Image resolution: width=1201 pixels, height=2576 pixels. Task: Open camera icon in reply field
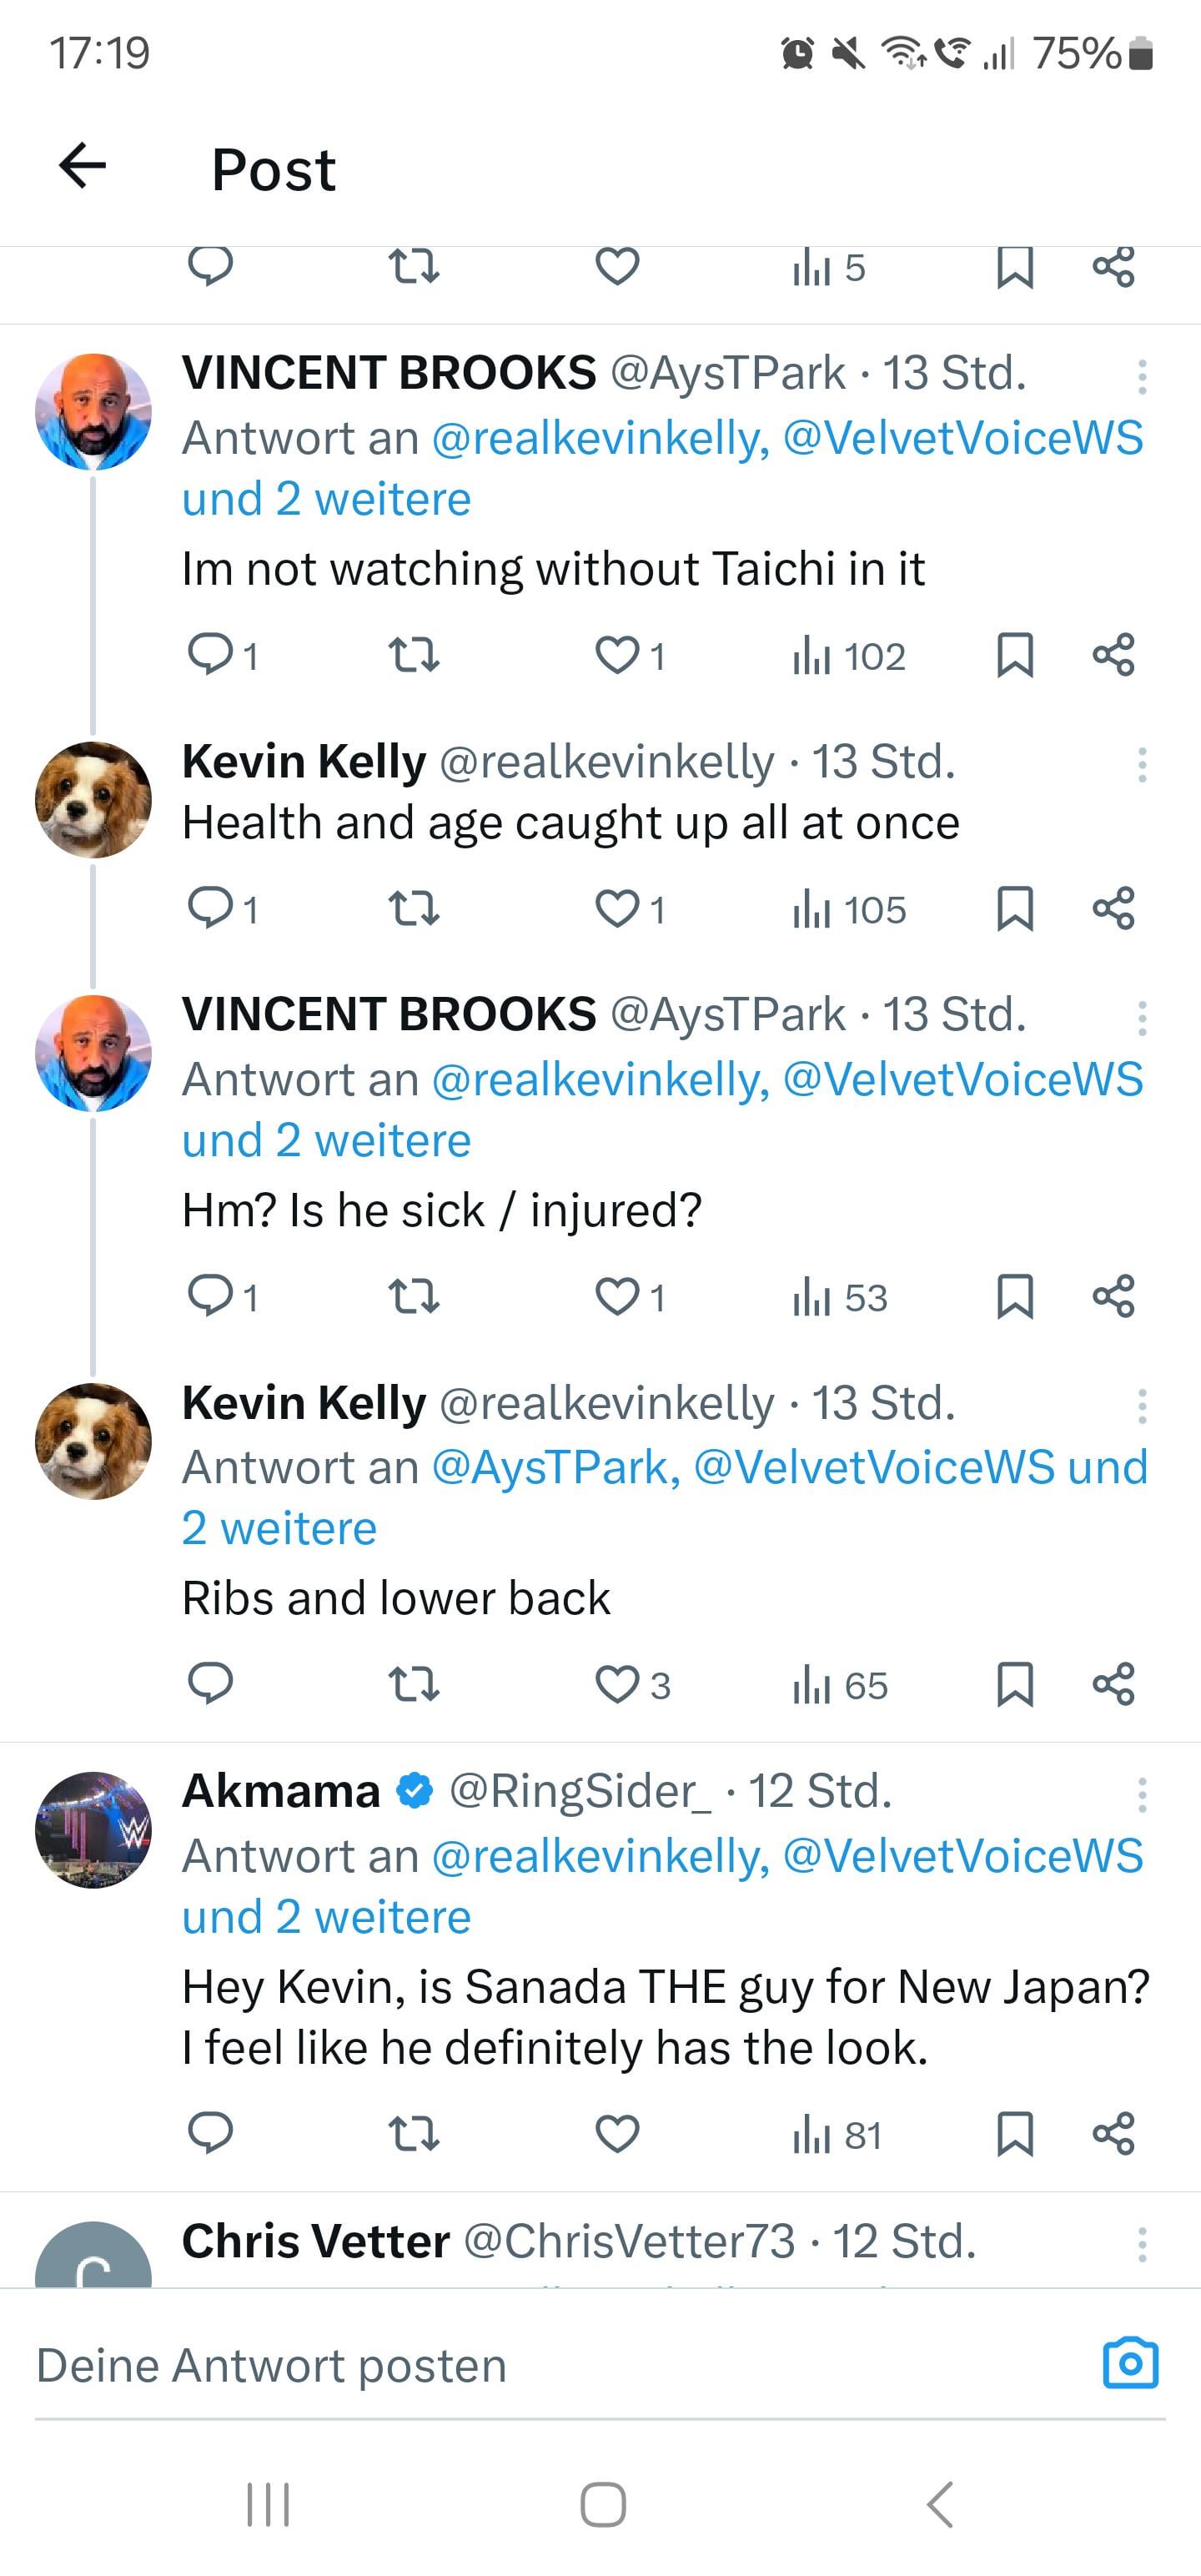point(1130,2364)
